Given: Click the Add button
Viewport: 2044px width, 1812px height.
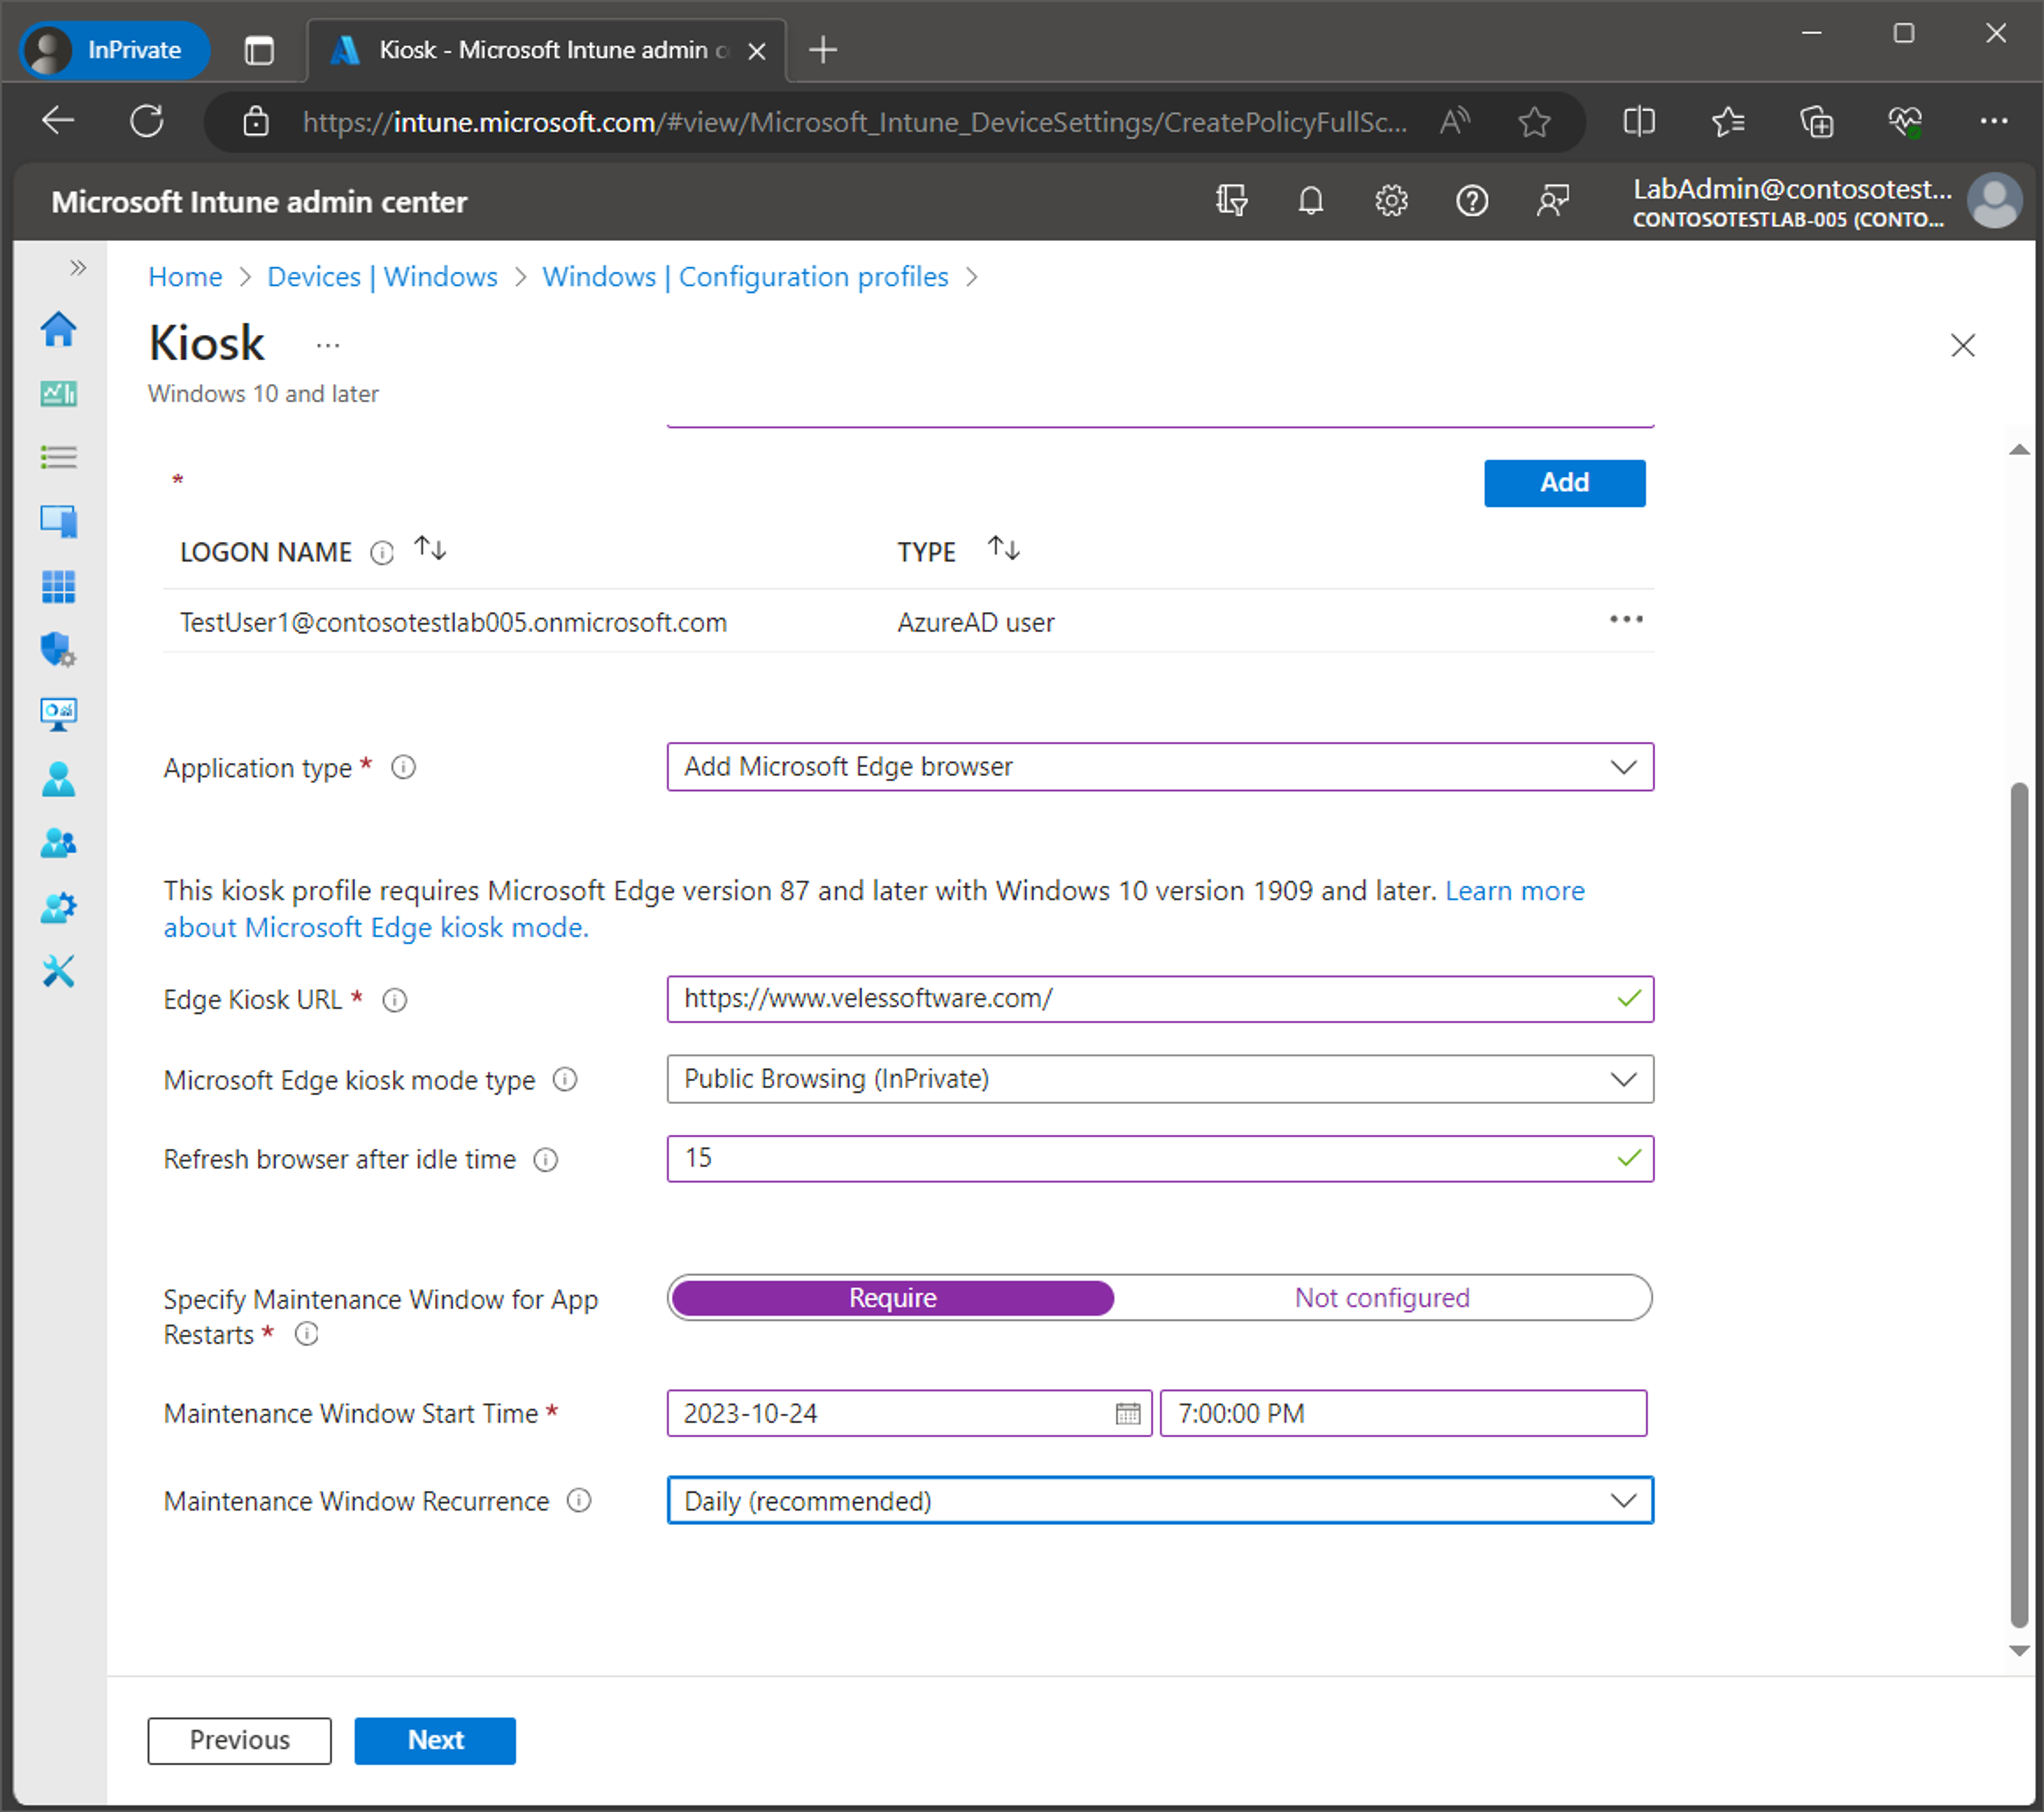Looking at the screenshot, I should click(1564, 483).
